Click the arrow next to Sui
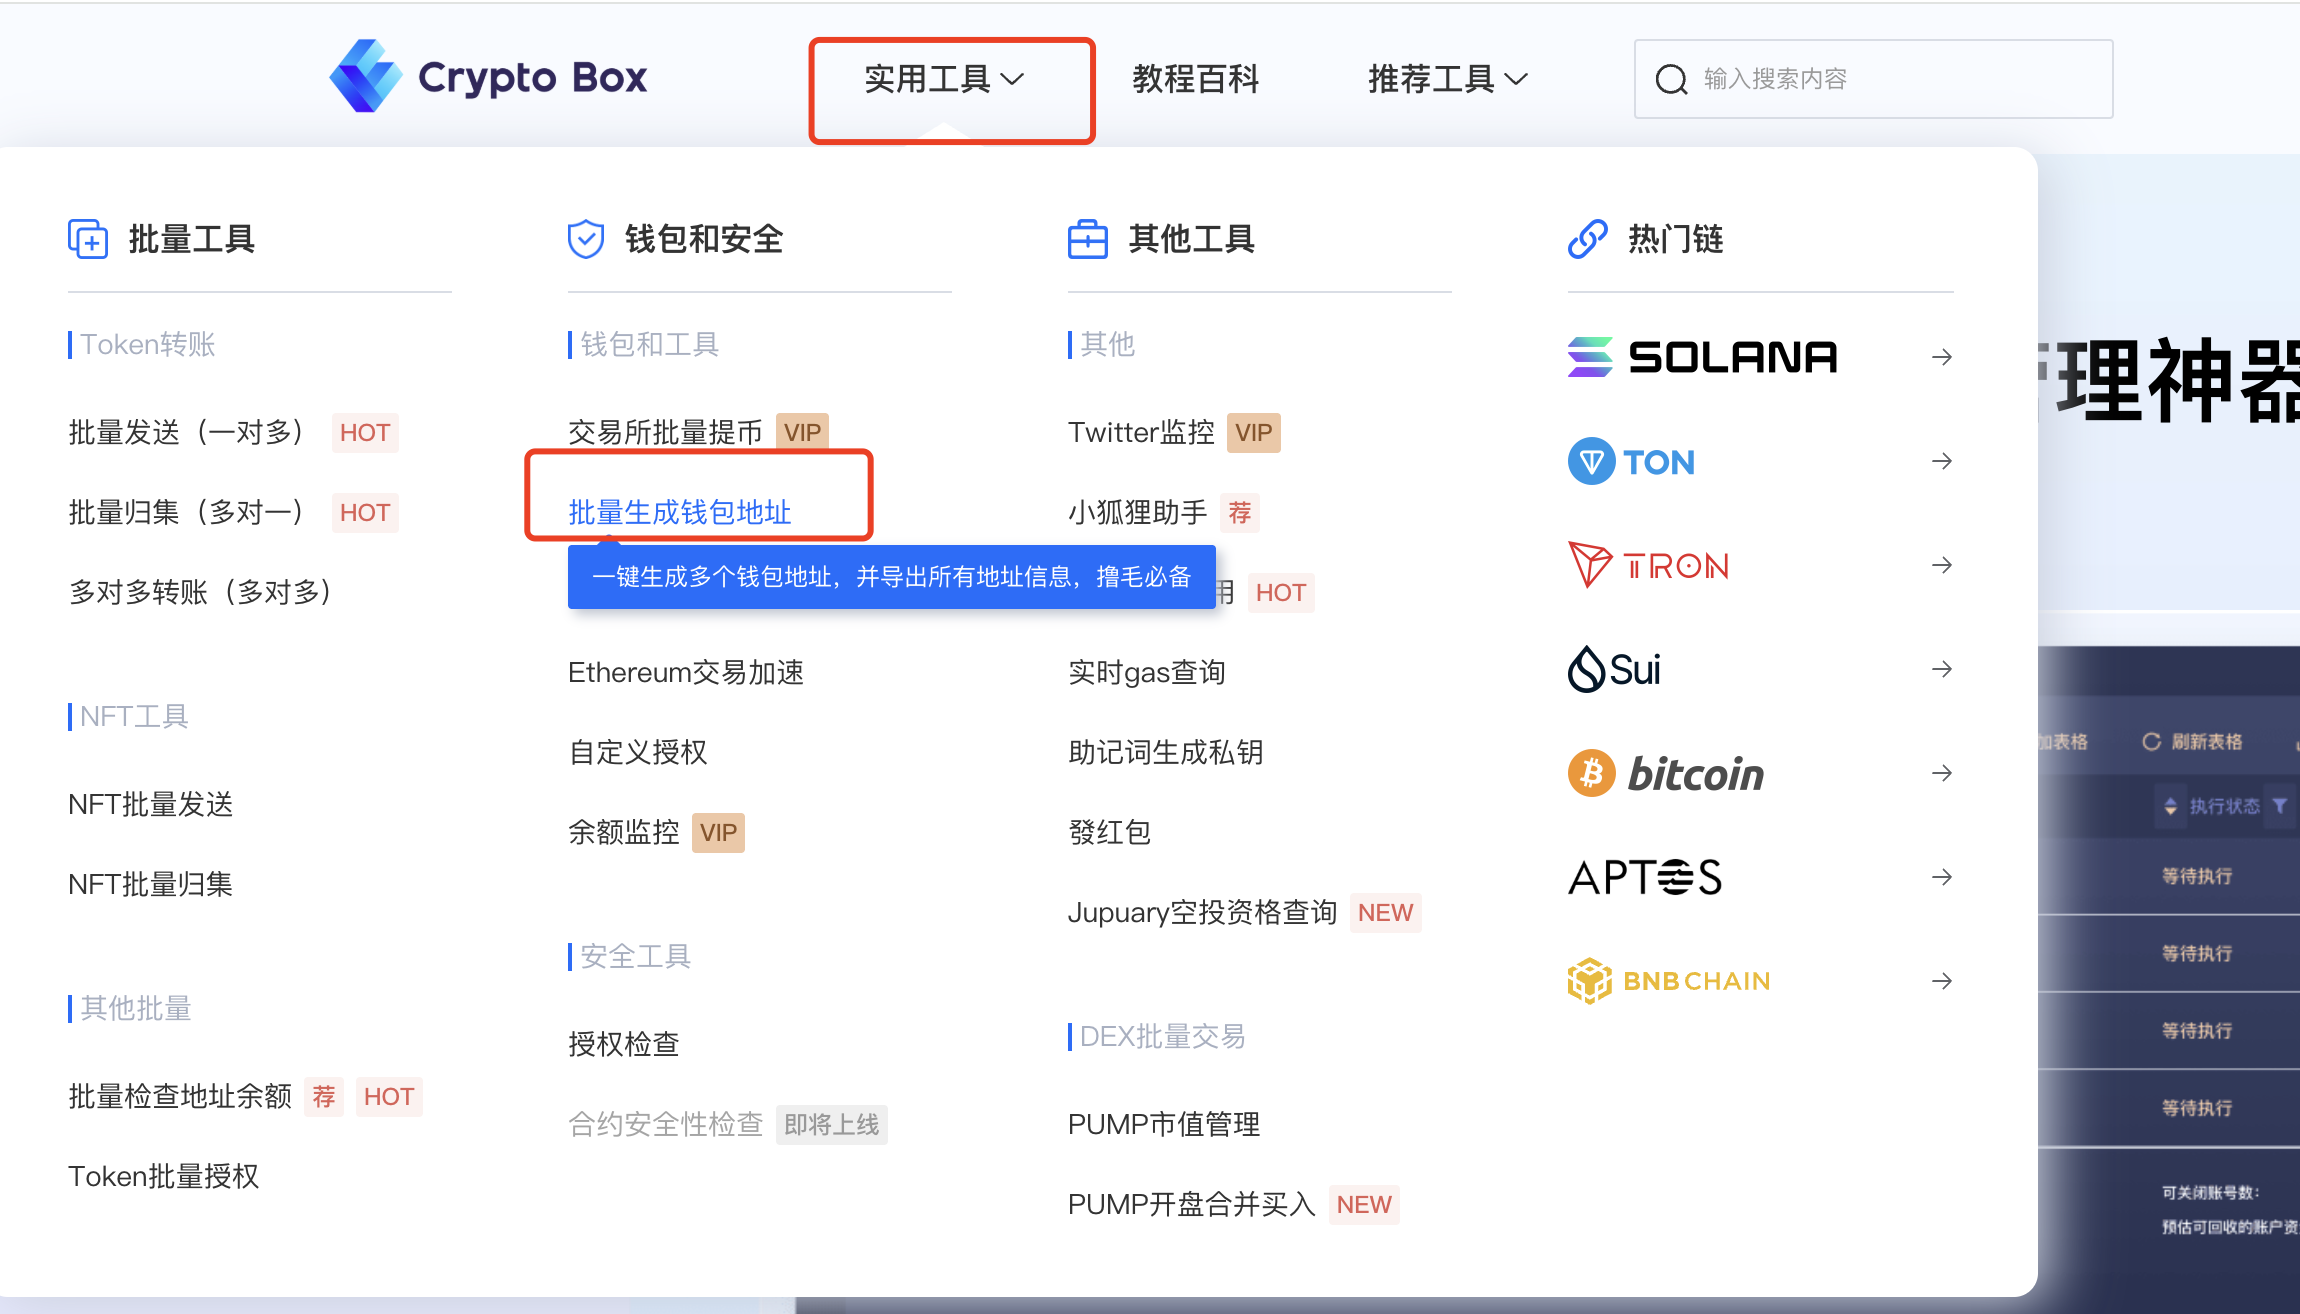The image size is (2300, 1314). click(x=1942, y=669)
